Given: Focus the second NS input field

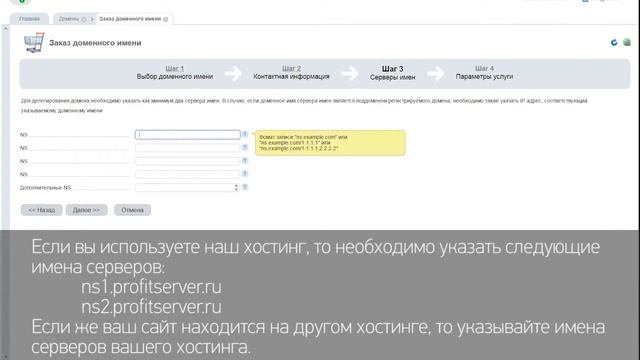Looking at the screenshot, I should [x=187, y=148].
